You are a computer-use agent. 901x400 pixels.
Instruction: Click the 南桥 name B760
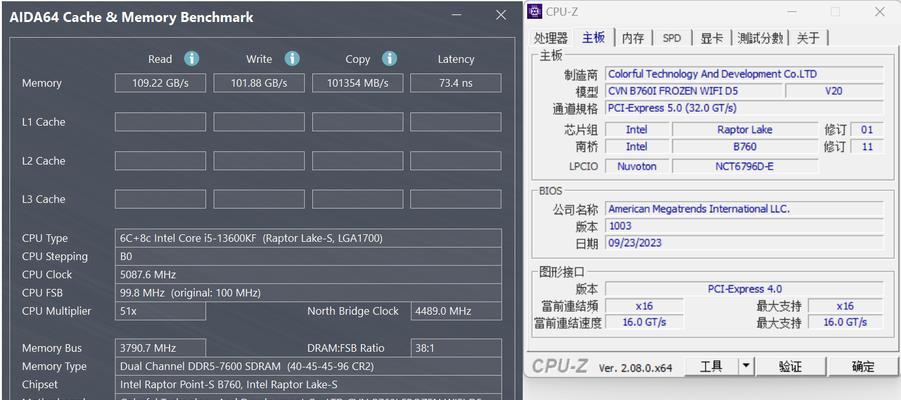[745, 147]
